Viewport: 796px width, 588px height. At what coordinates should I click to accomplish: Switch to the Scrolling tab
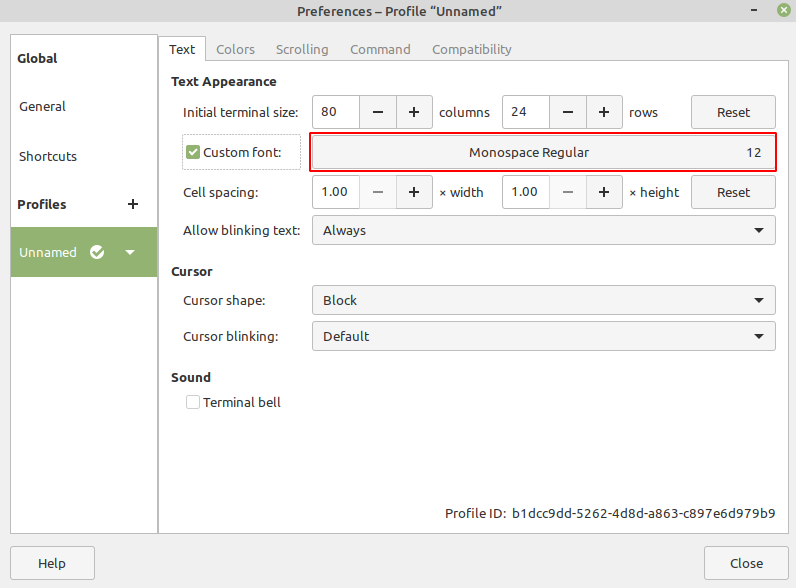click(302, 49)
